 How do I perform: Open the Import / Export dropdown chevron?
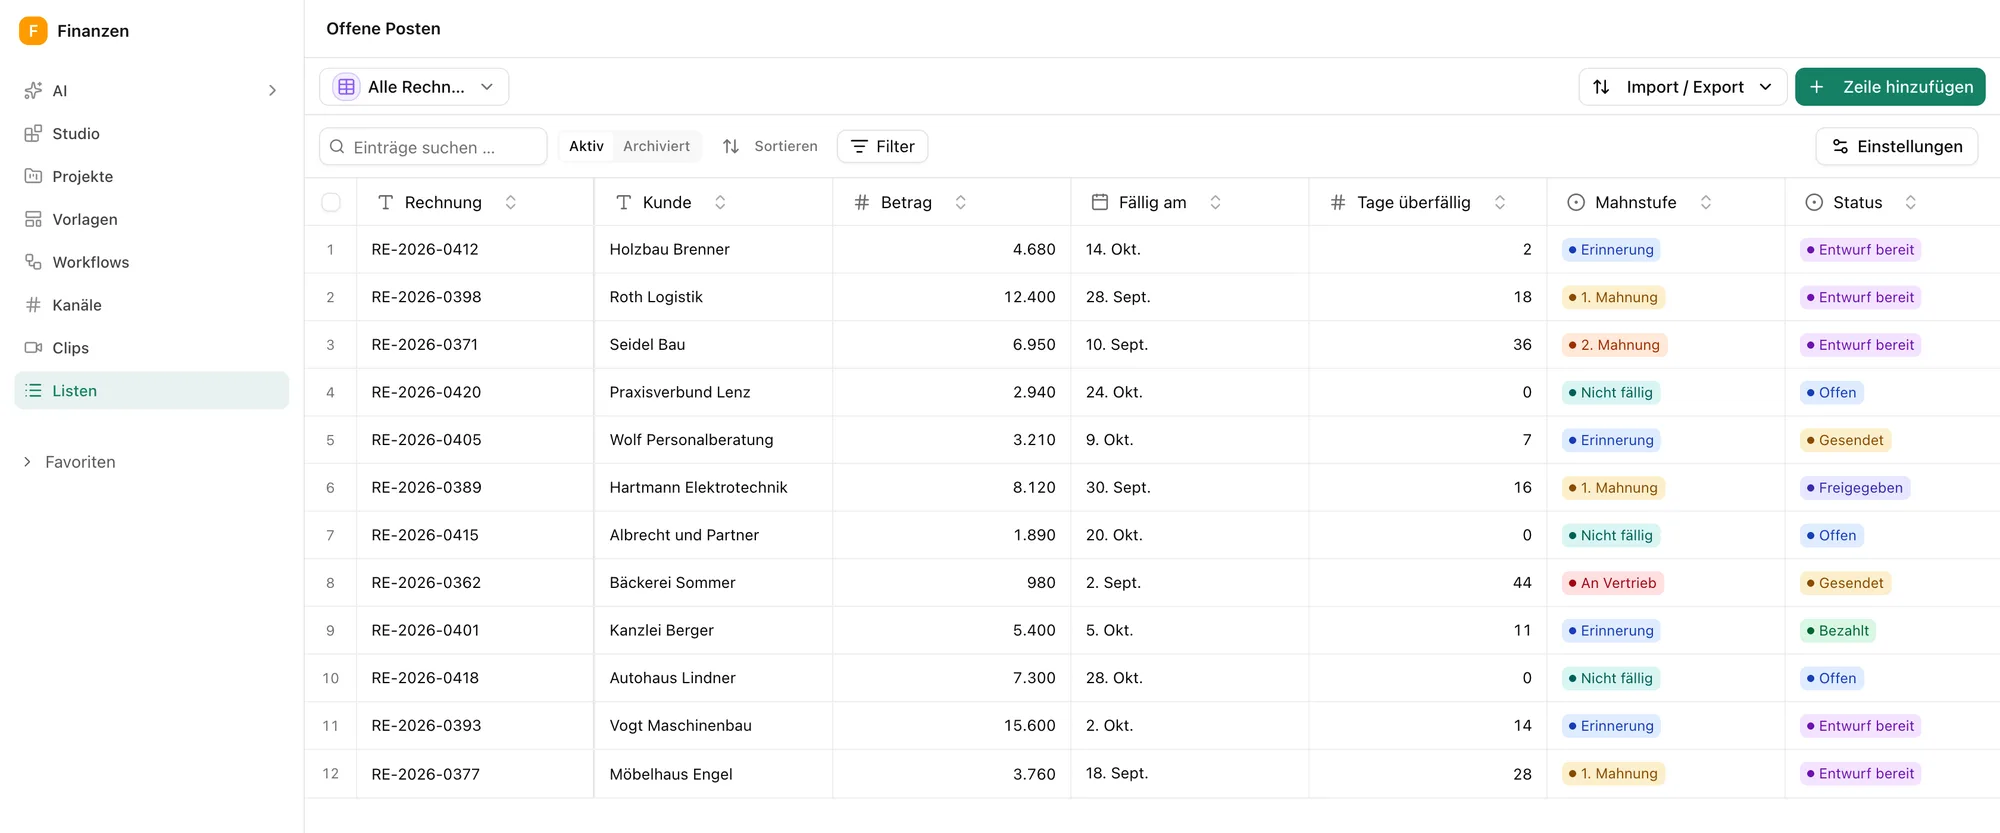click(x=1766, y=87)
